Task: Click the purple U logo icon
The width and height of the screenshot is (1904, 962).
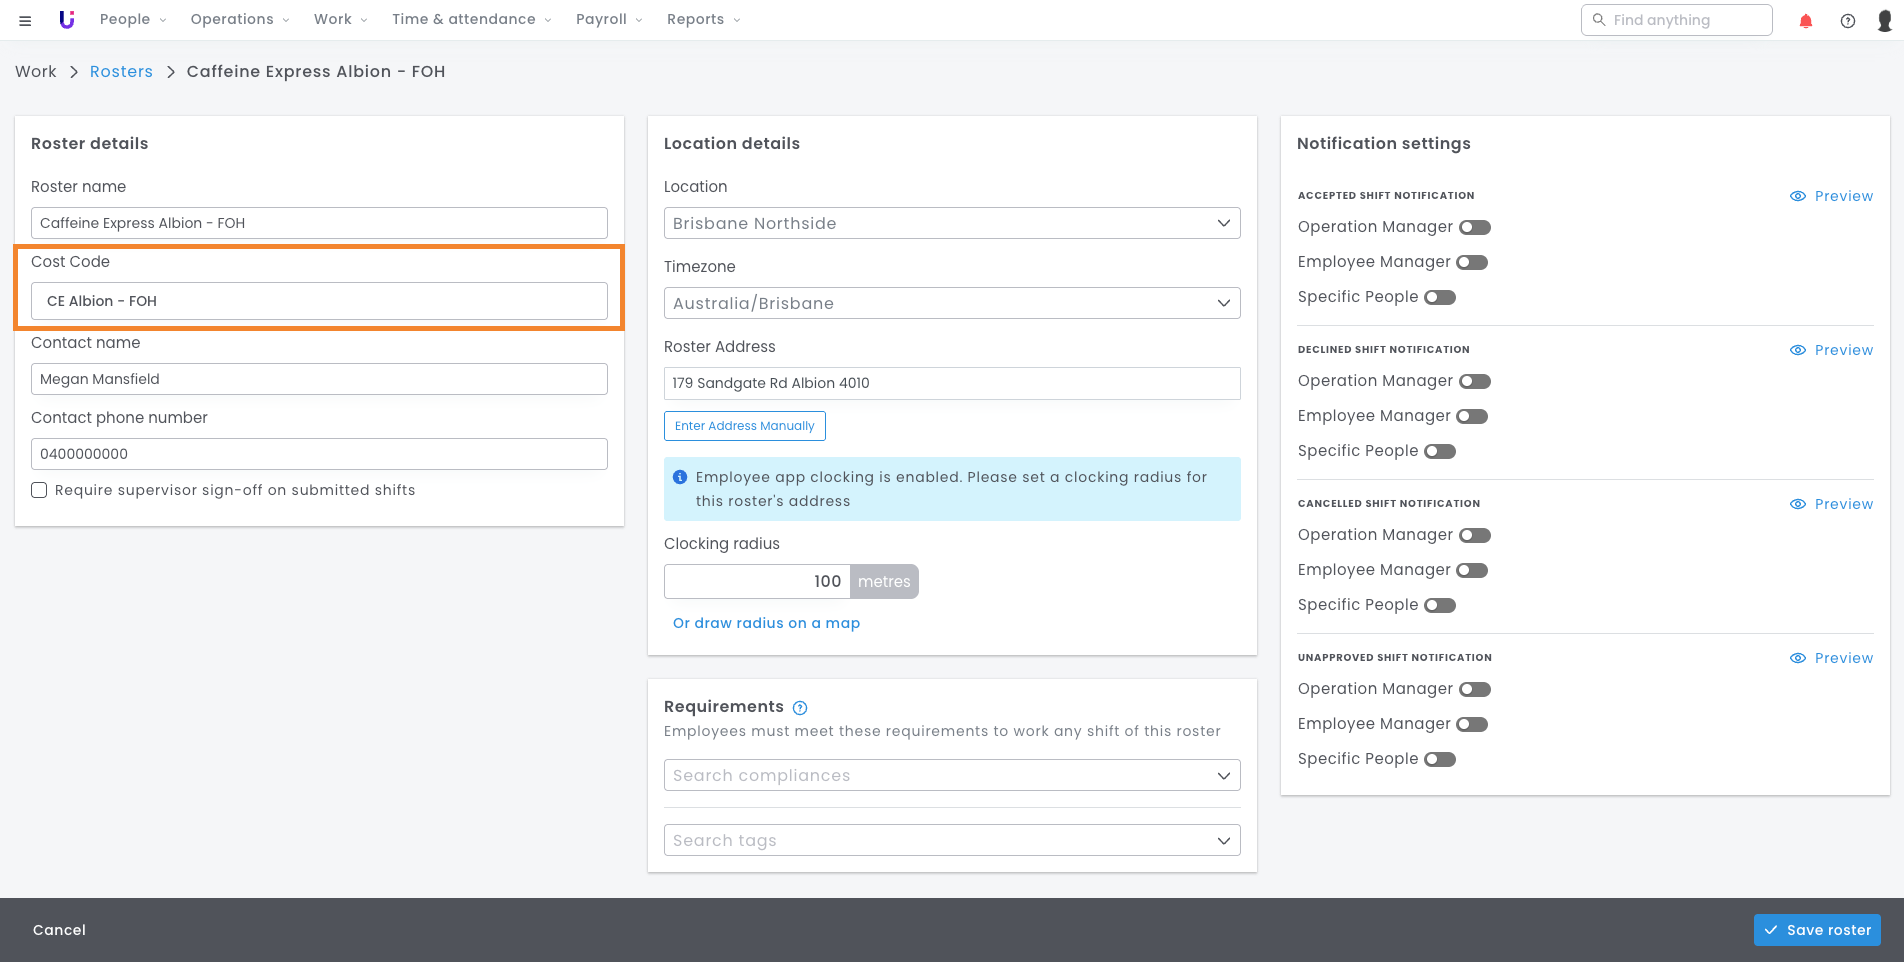Action: pos(67,20)
